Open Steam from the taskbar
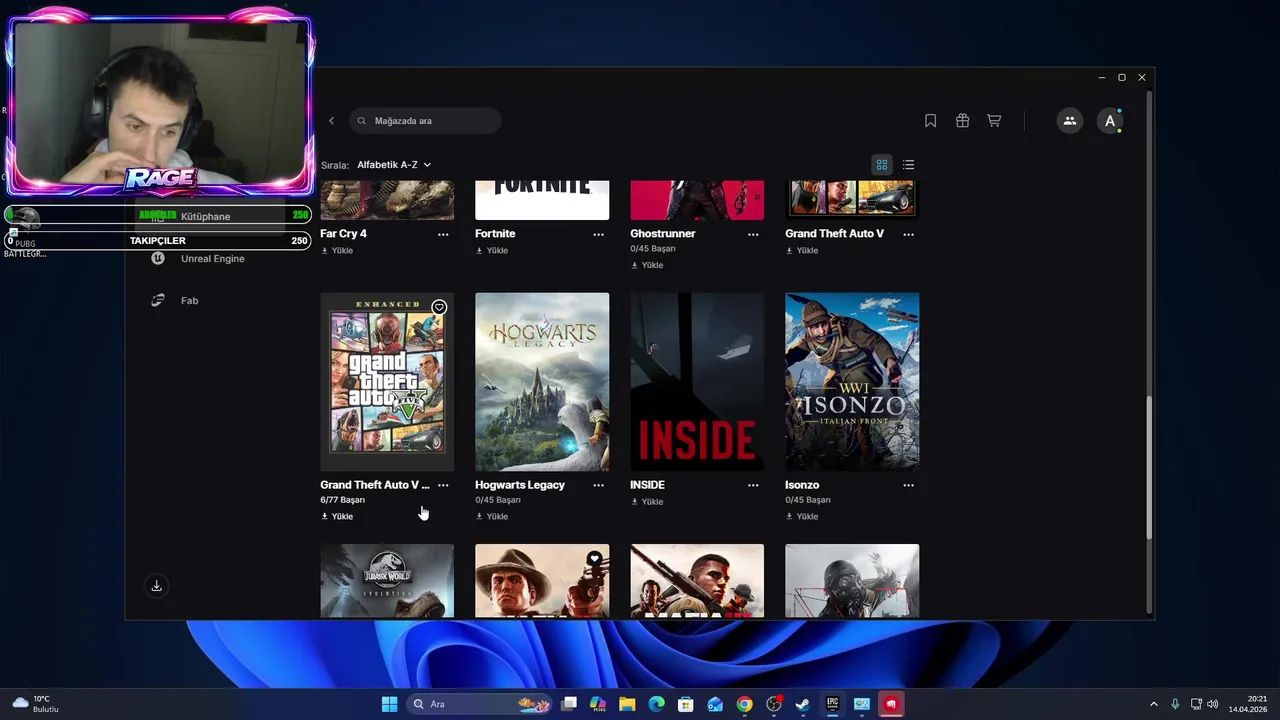 click(x=803, y=704)
